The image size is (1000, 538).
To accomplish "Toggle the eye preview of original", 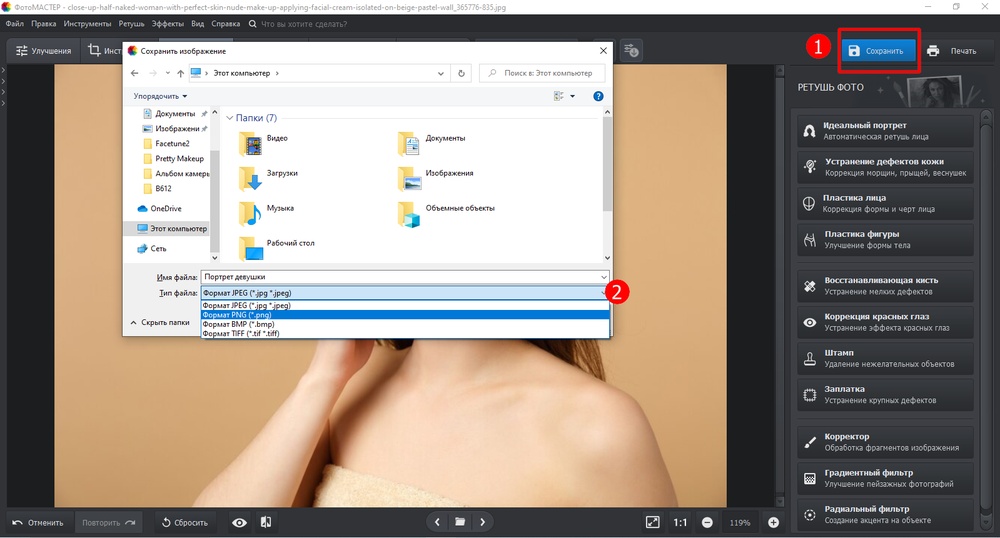I will (239, 522).
